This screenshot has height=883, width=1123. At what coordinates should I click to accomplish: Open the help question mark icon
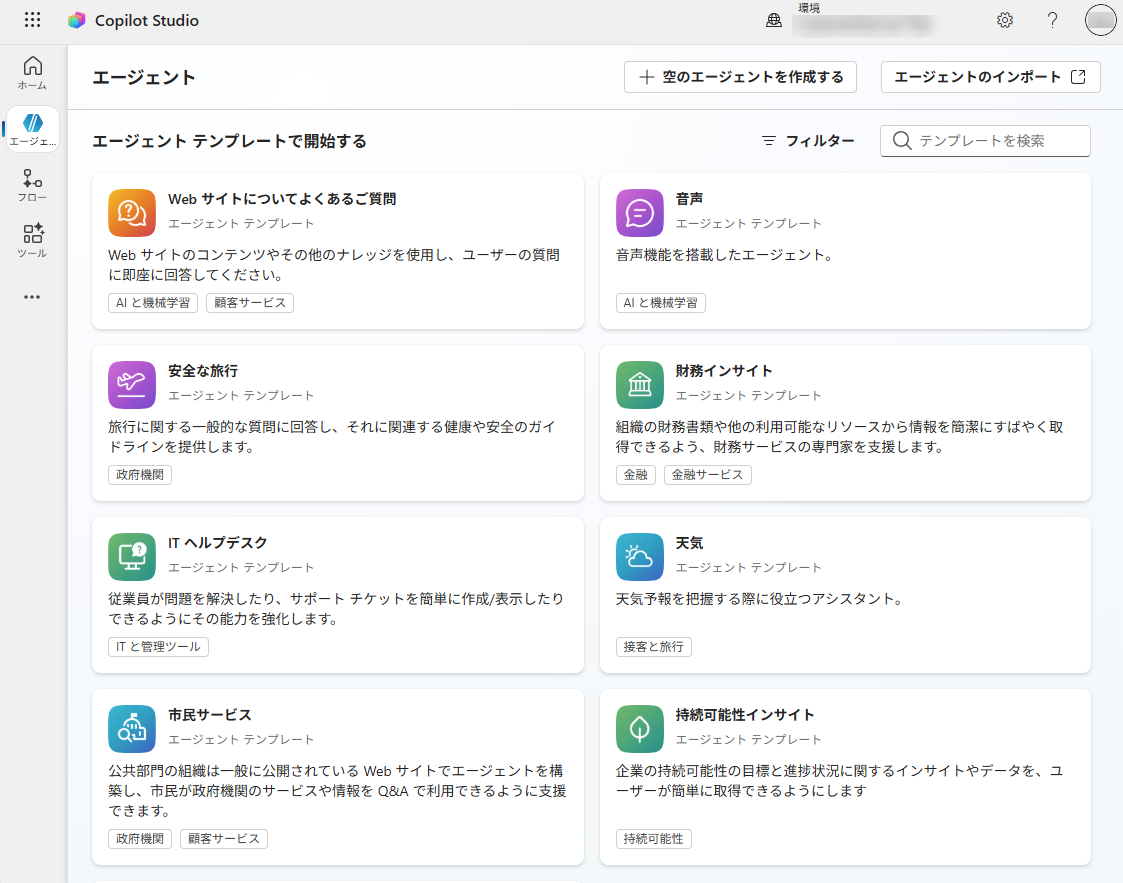(x=1052, y=20)
